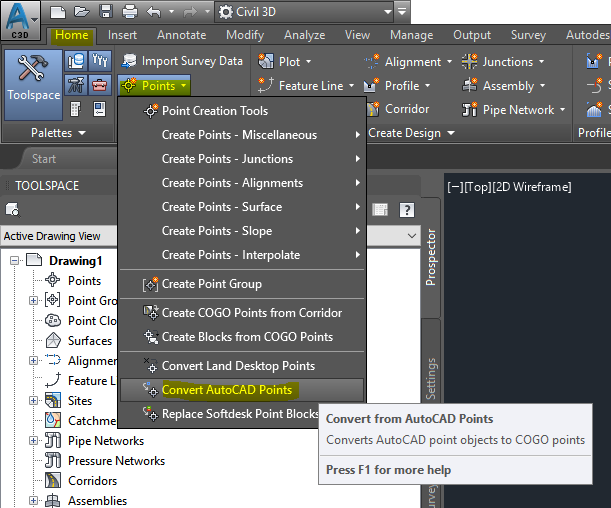Toggle the Prospector tab icon in Palettes panel
This screenshot has height=508, width=611.
coord(76,61)
